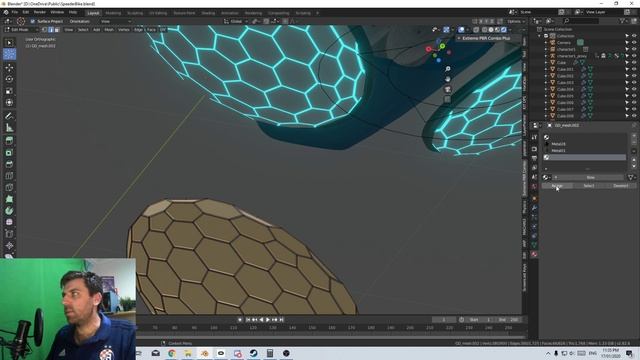Toggle the camera view icon in viewport

pyautogui.click(x=448, y=89)
